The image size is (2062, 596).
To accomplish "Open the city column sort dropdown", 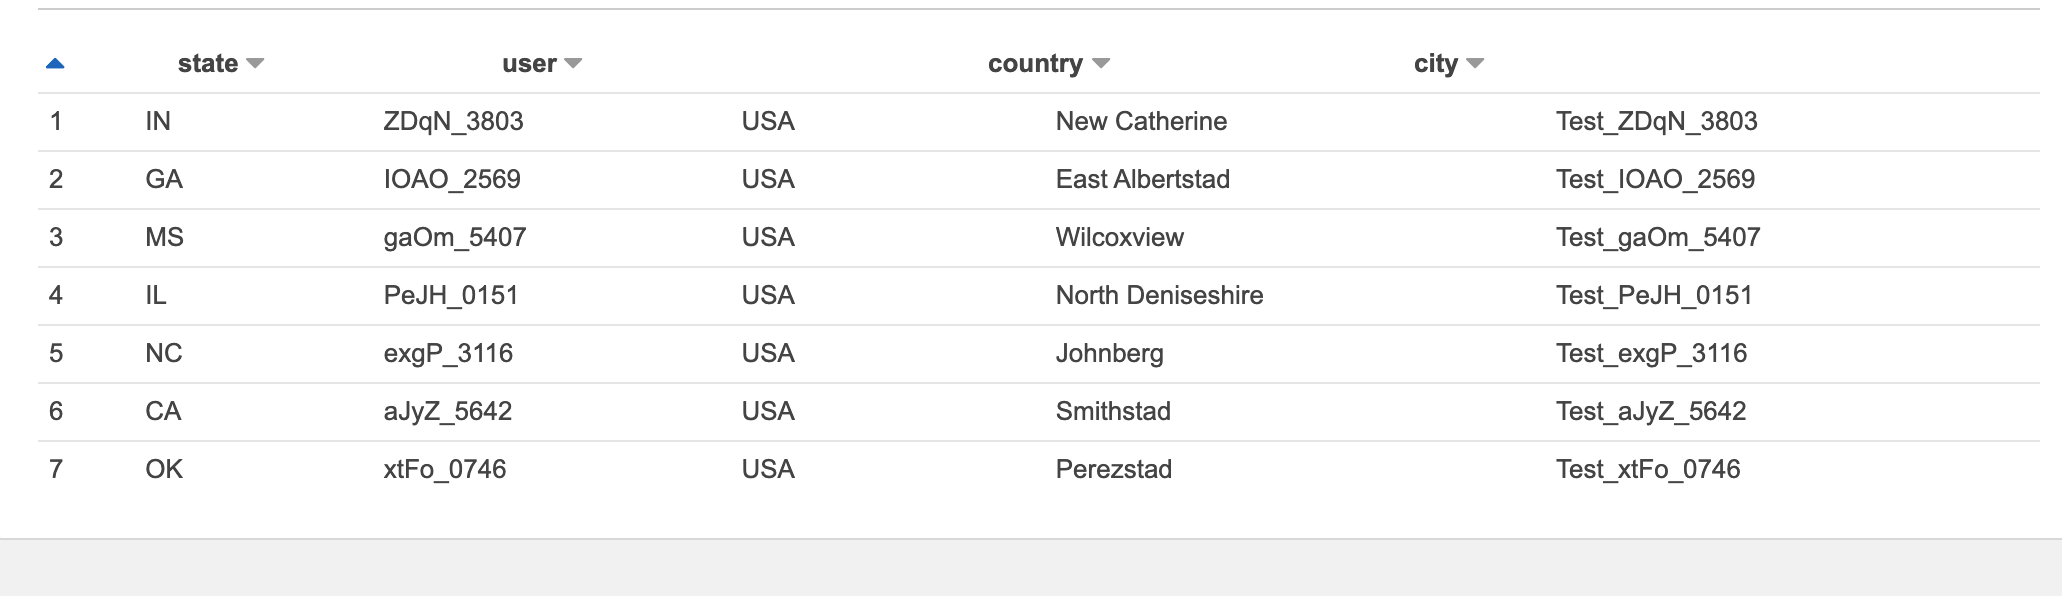I will [x=1475, y=64].
